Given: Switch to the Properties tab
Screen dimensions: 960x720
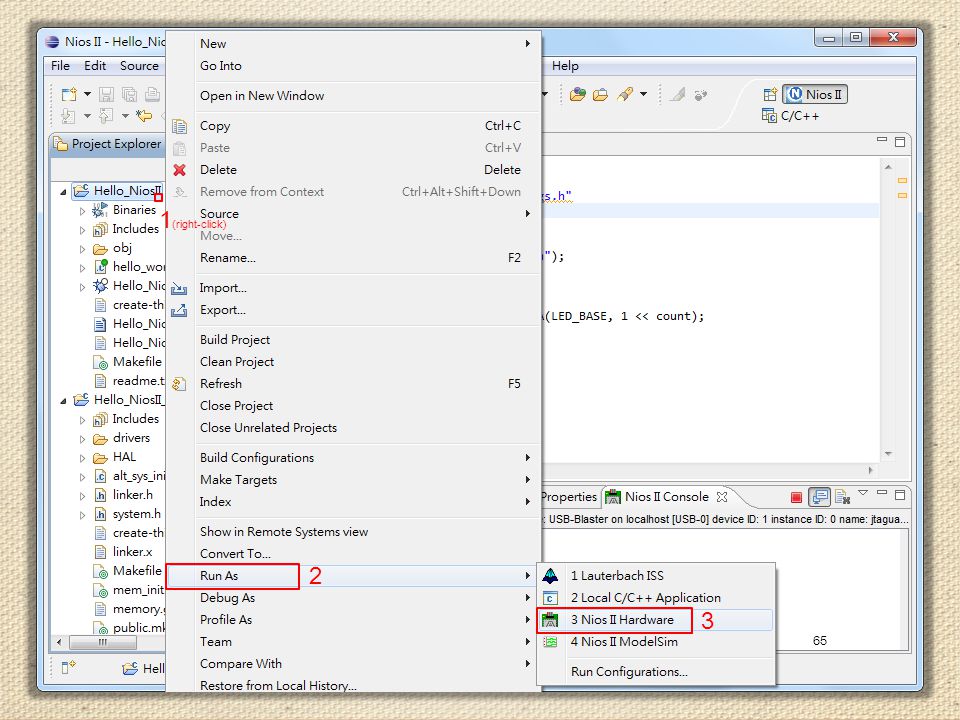Looking at the screenshot, I should tap(569, 497).
